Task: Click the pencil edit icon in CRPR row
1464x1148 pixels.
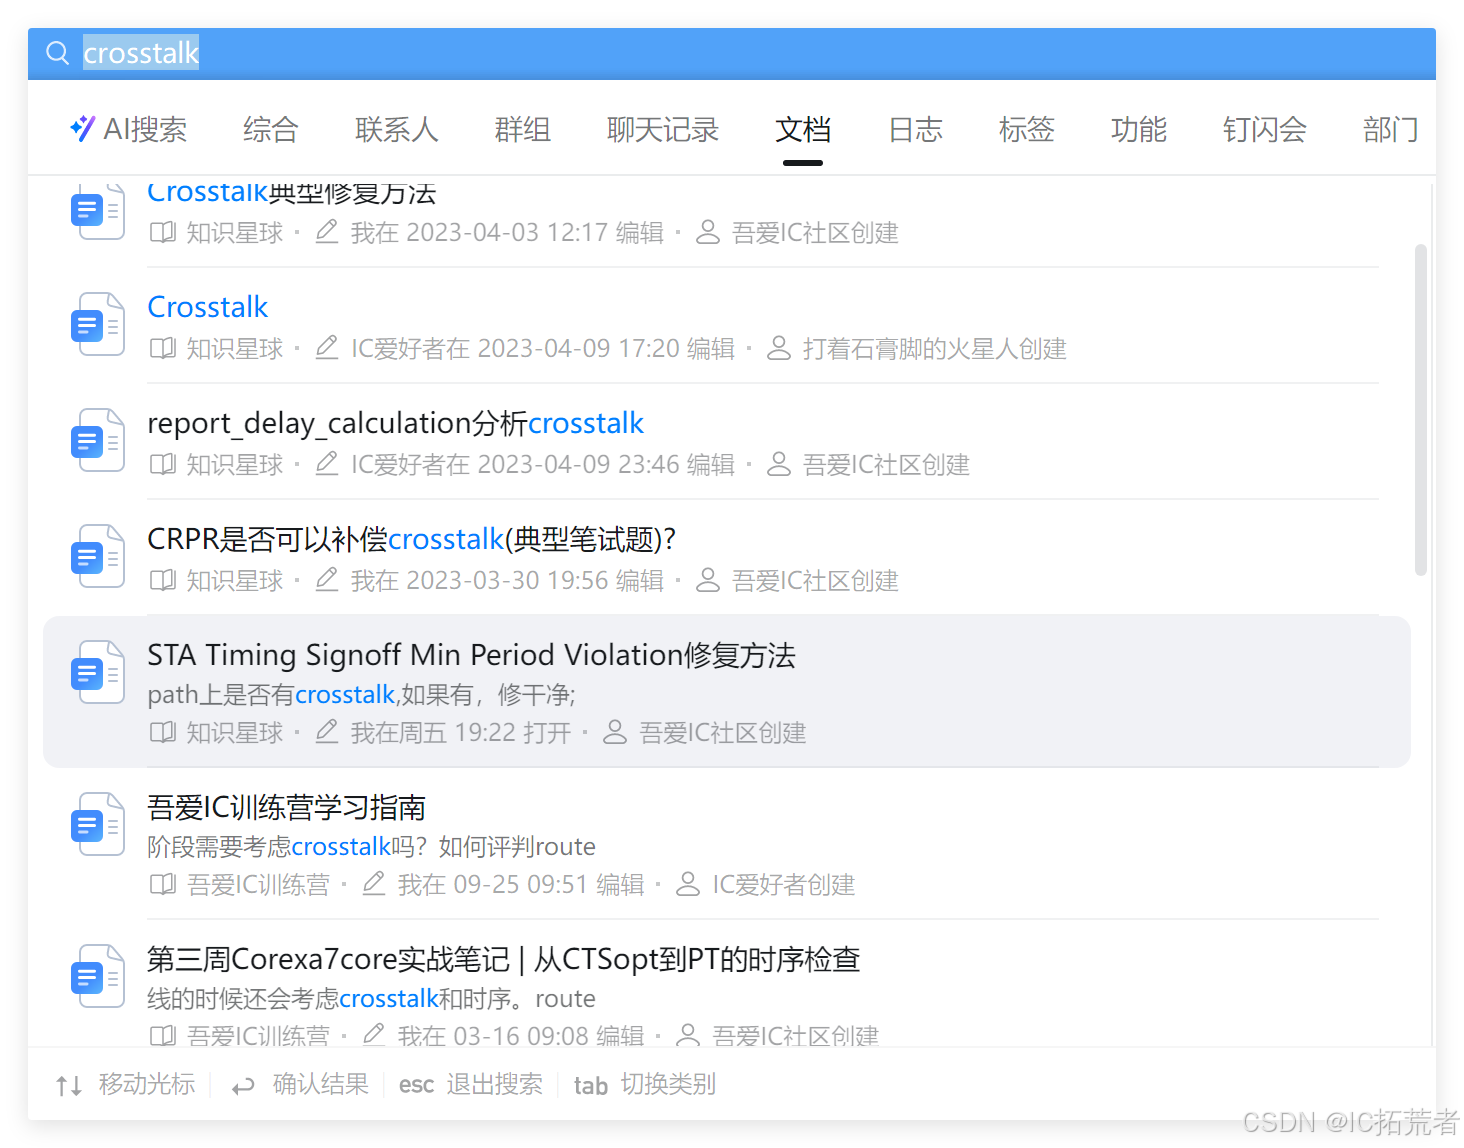Action: (x=327, y=580)
